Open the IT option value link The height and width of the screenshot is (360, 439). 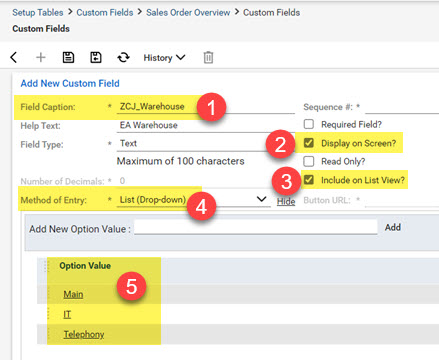coord(67,314)
